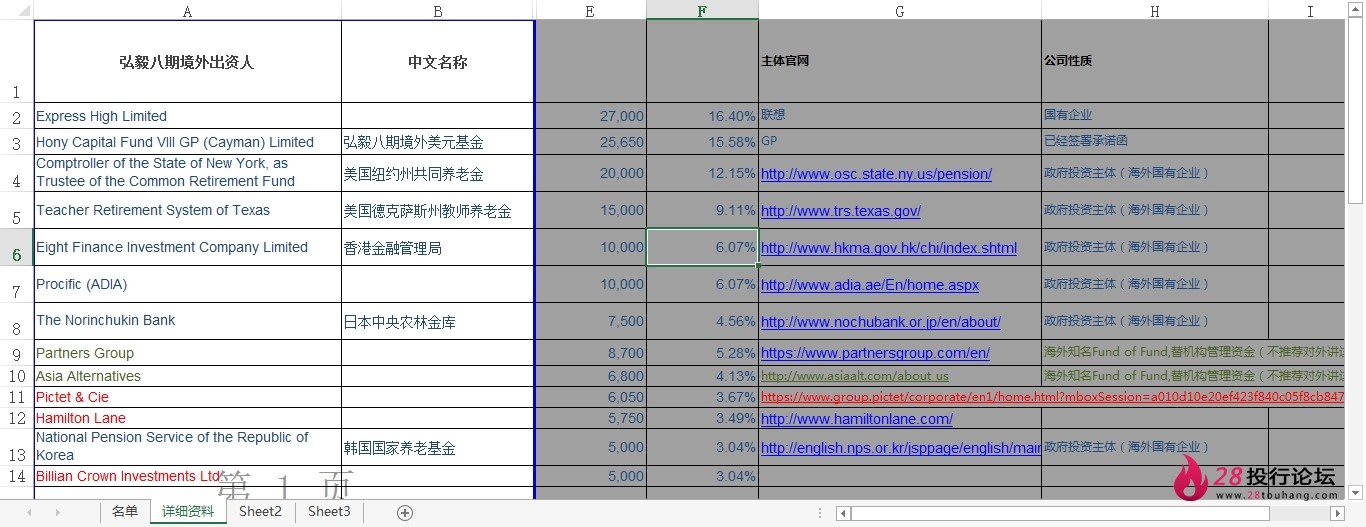Screen dimensions: 1366x527
Task: Switch to the Sheet3 tab
Action: (x=329, y=512)
